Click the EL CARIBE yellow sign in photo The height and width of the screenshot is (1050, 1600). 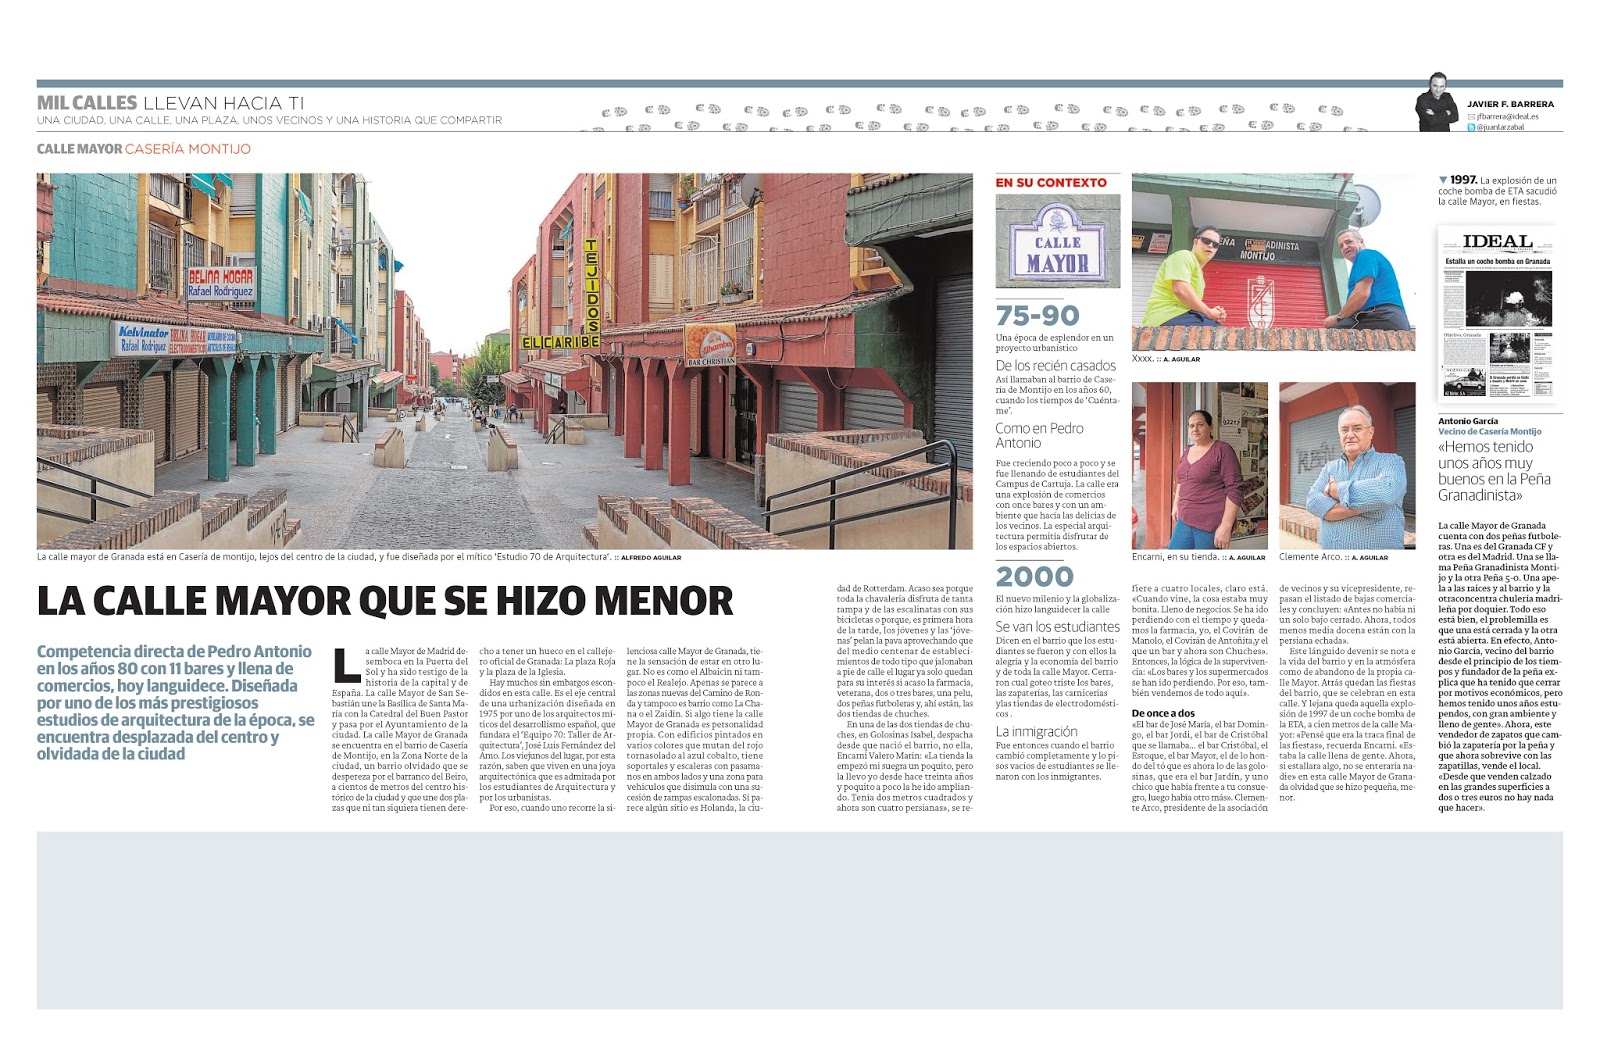pyautogui.click(x=560, y=342)
